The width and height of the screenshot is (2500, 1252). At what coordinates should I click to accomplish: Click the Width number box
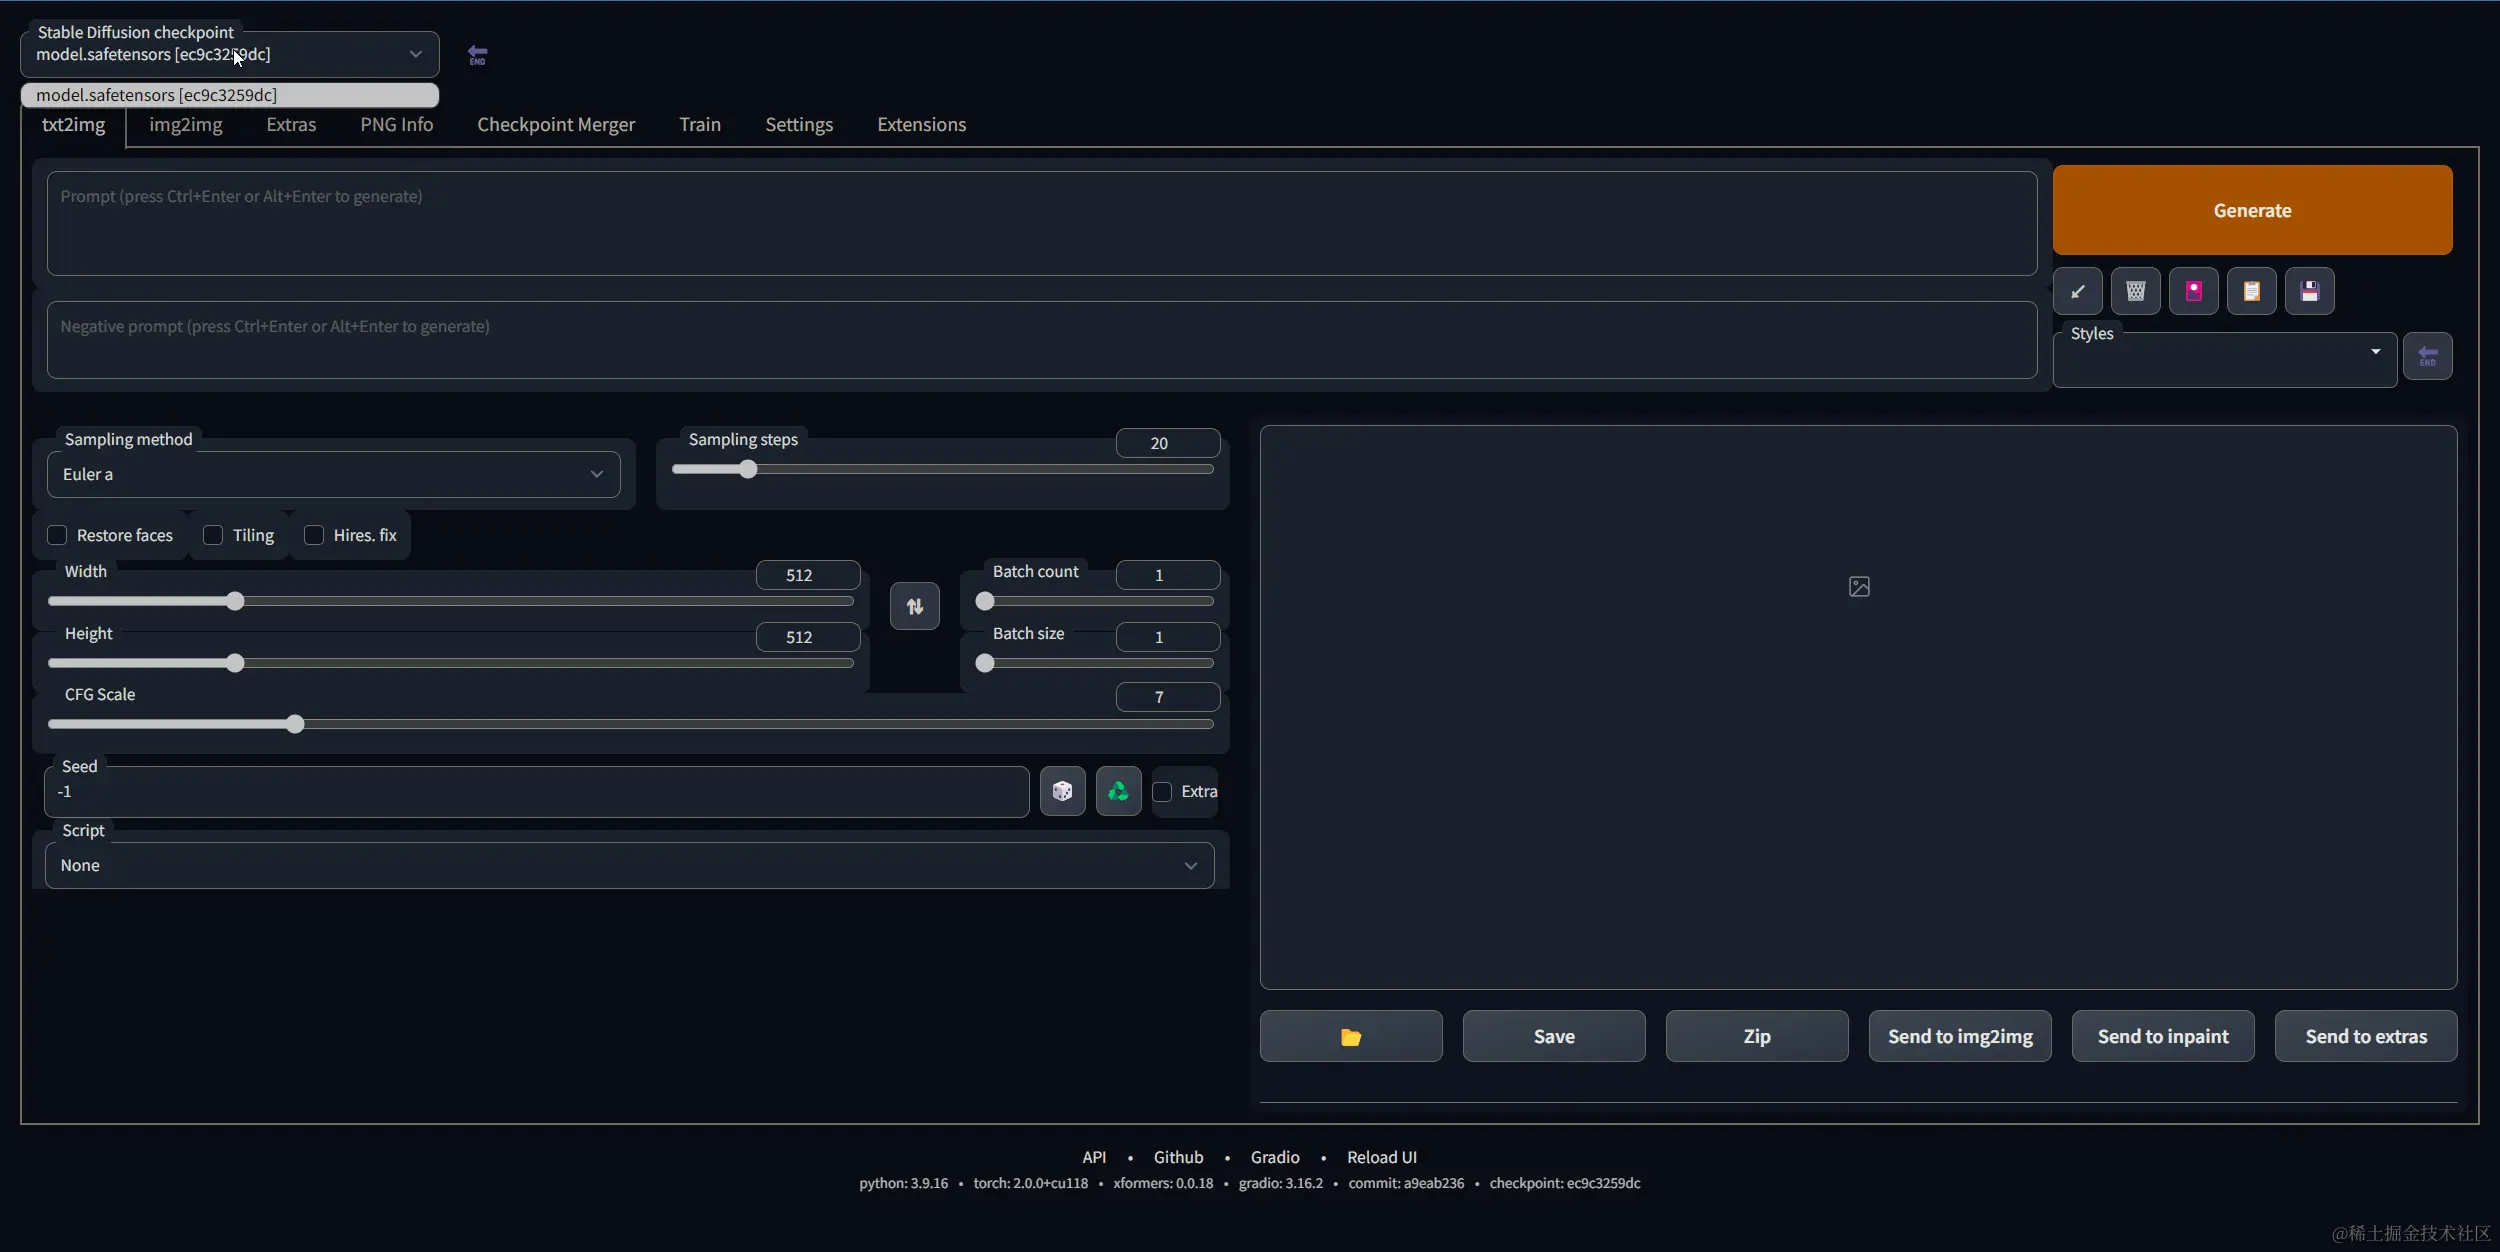point(808,575)
